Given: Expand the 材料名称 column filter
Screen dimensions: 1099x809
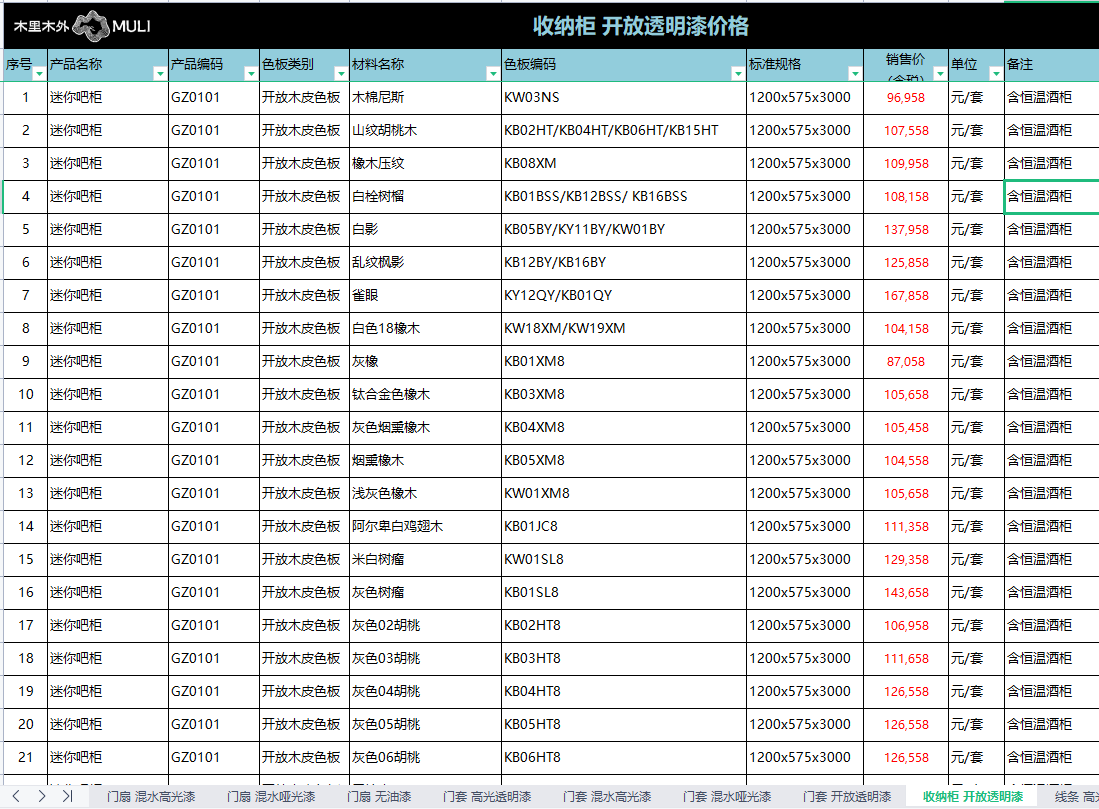Looking at the screenshot, I should 492,73.
